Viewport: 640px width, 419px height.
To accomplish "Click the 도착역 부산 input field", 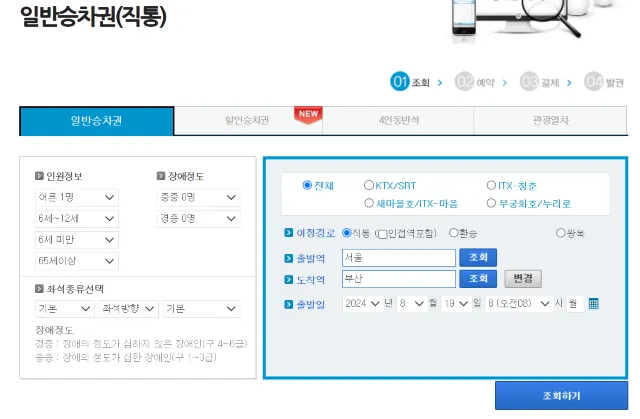I will click(x=397, y=279).
